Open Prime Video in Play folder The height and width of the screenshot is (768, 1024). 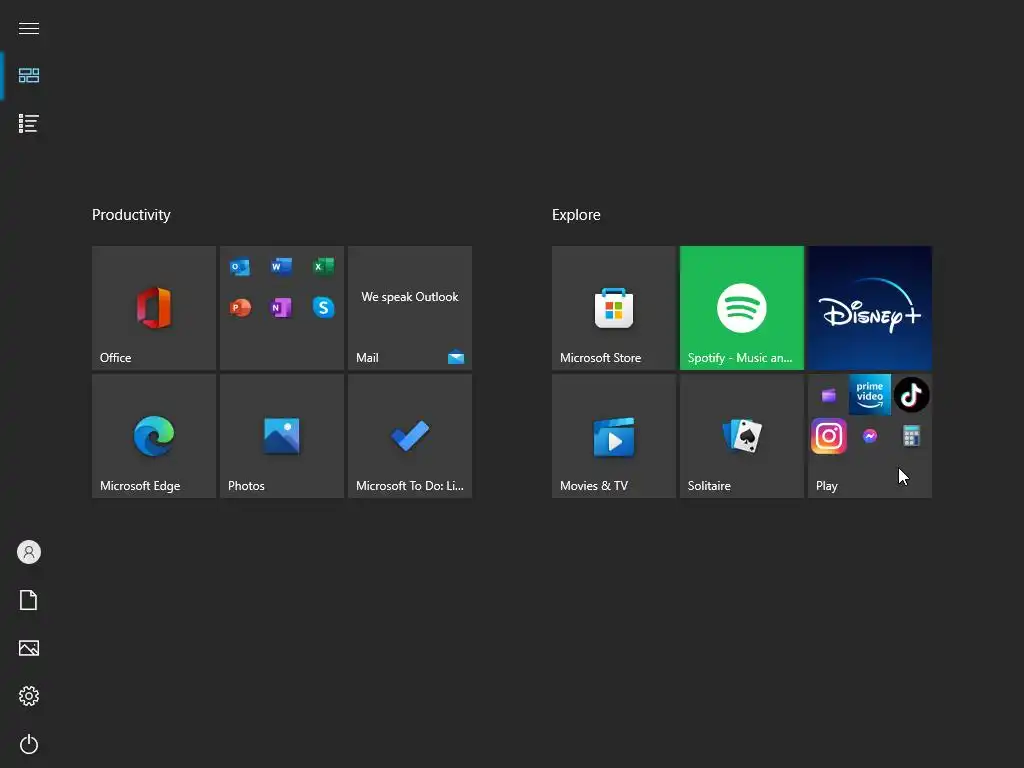coord(870,394)
